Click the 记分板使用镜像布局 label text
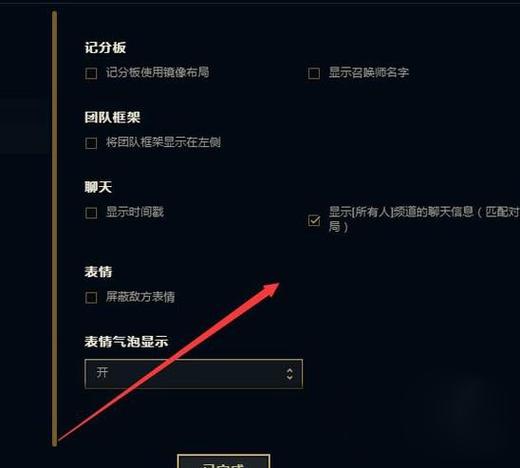The width and height of the screenshot is (520, 468). click(157, 72)
